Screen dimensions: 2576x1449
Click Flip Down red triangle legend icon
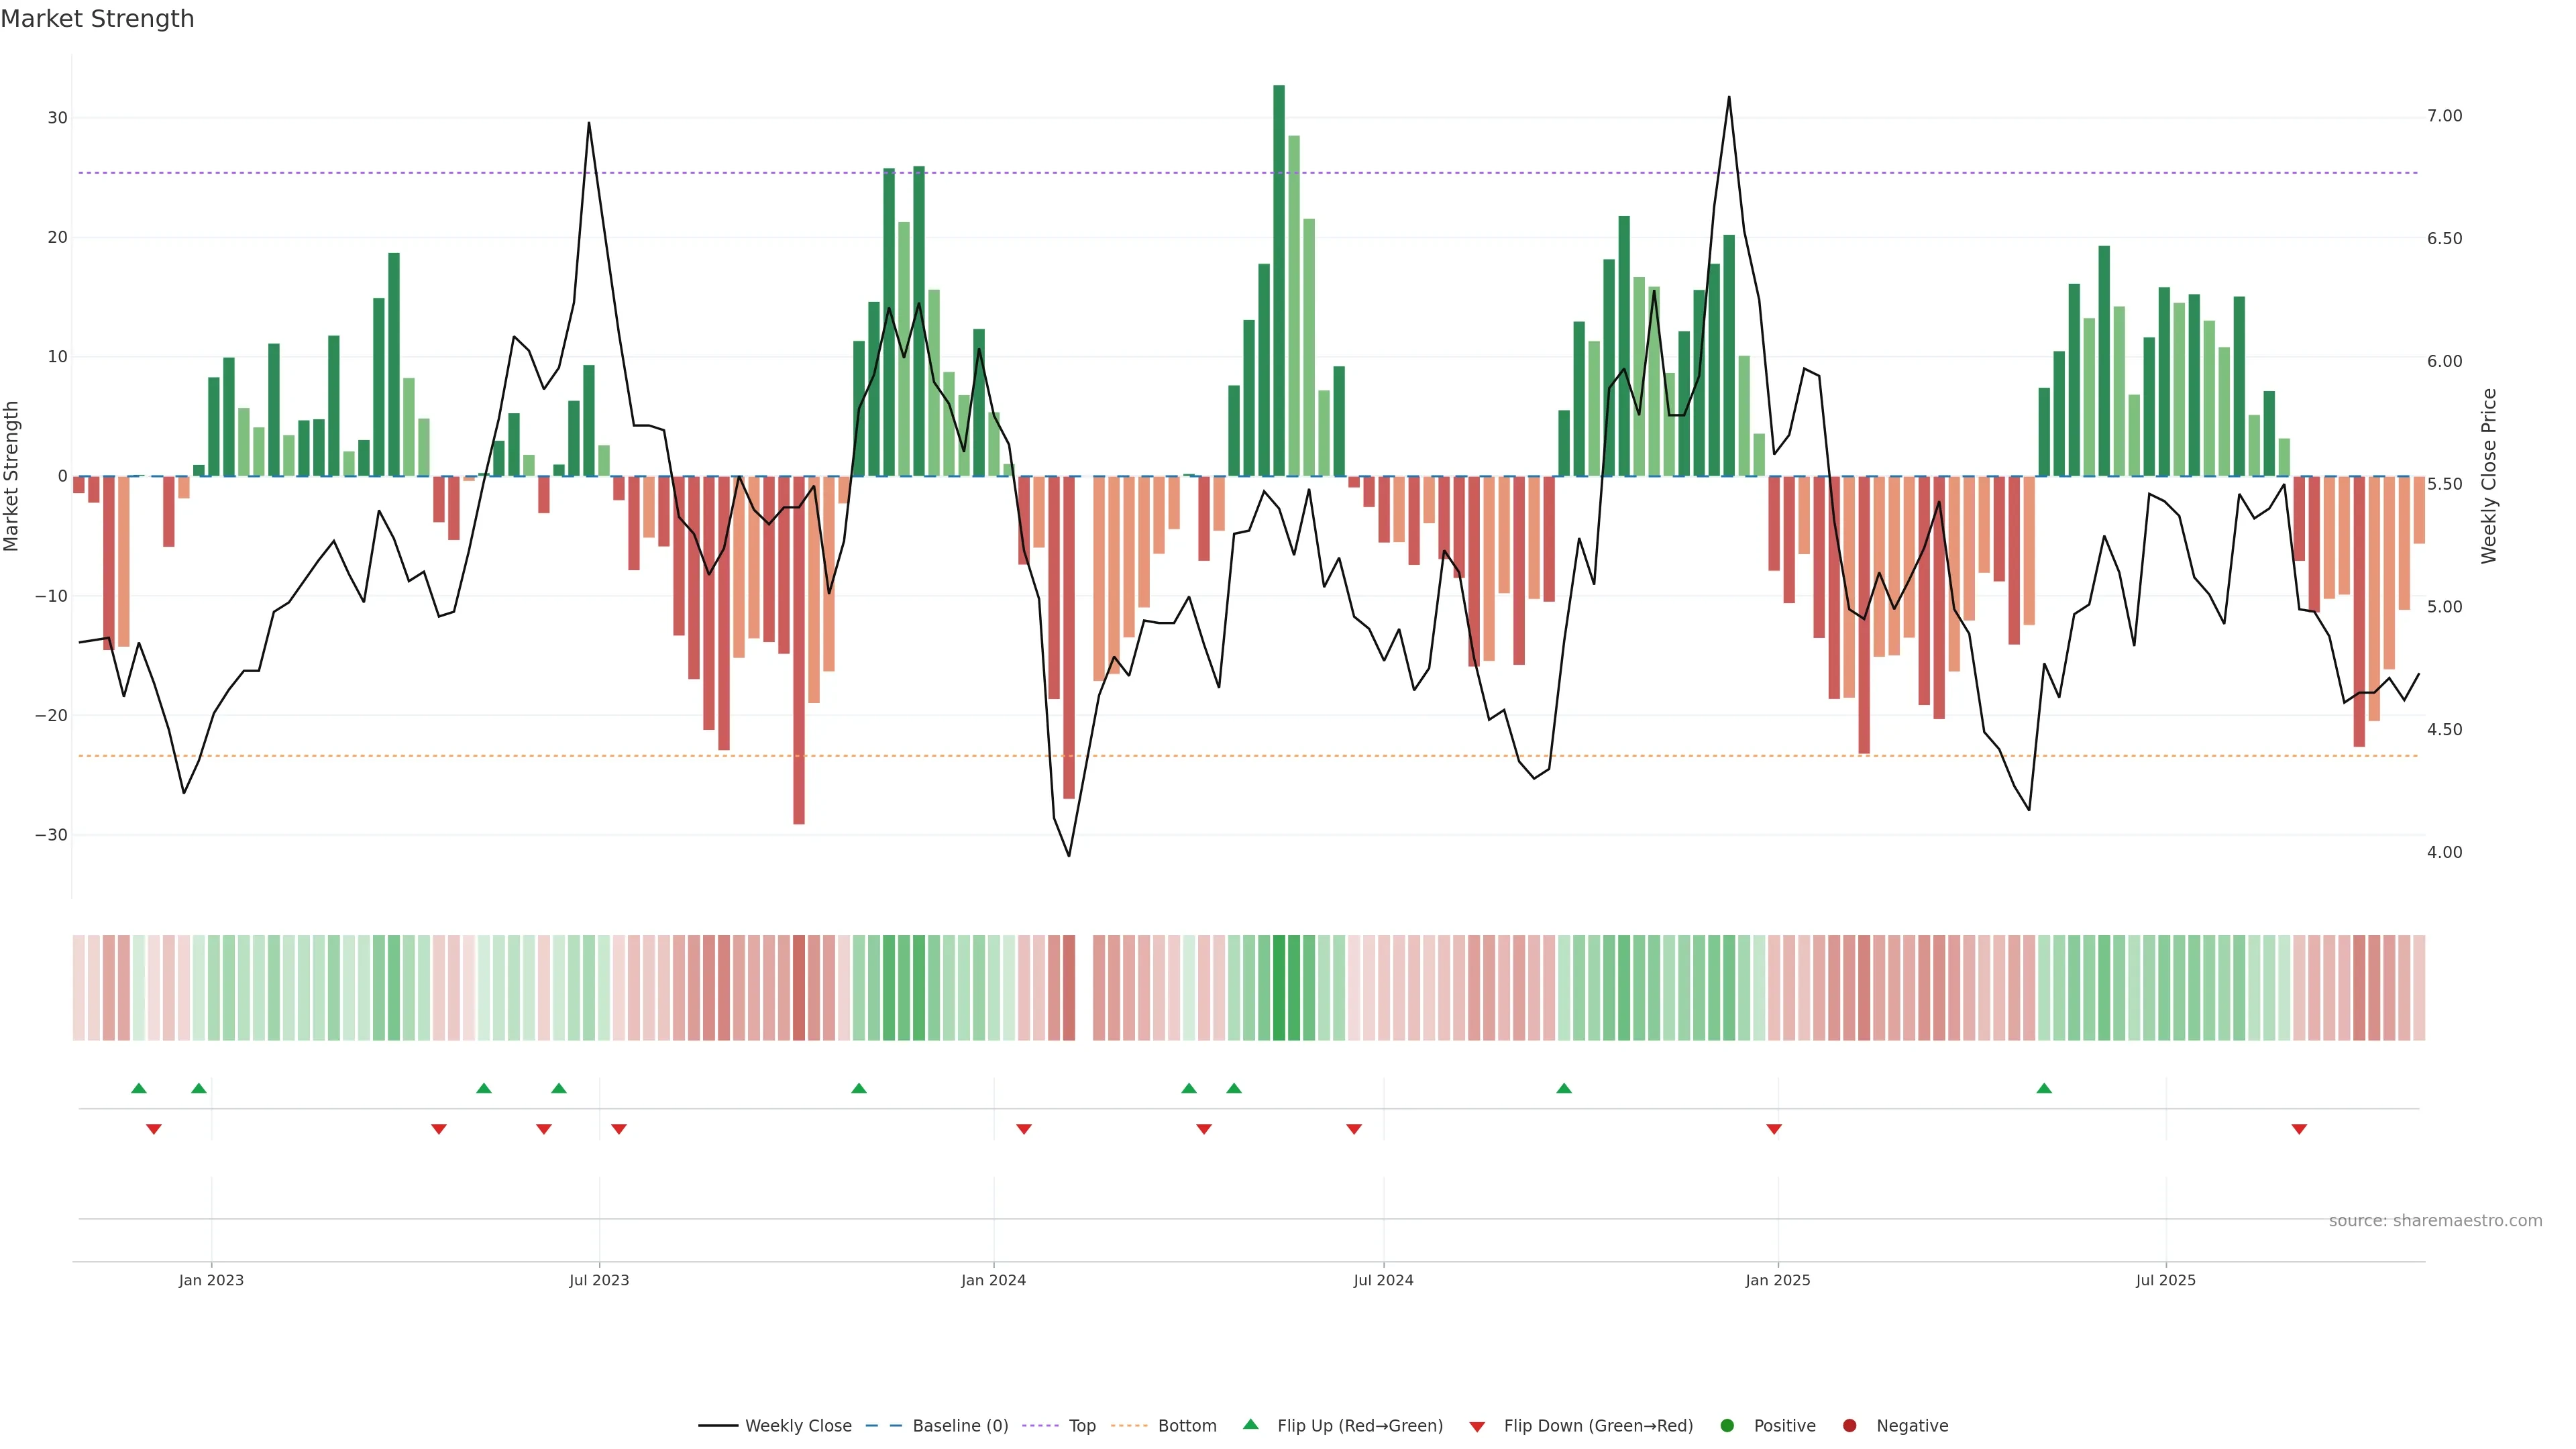point(1477,1427)
